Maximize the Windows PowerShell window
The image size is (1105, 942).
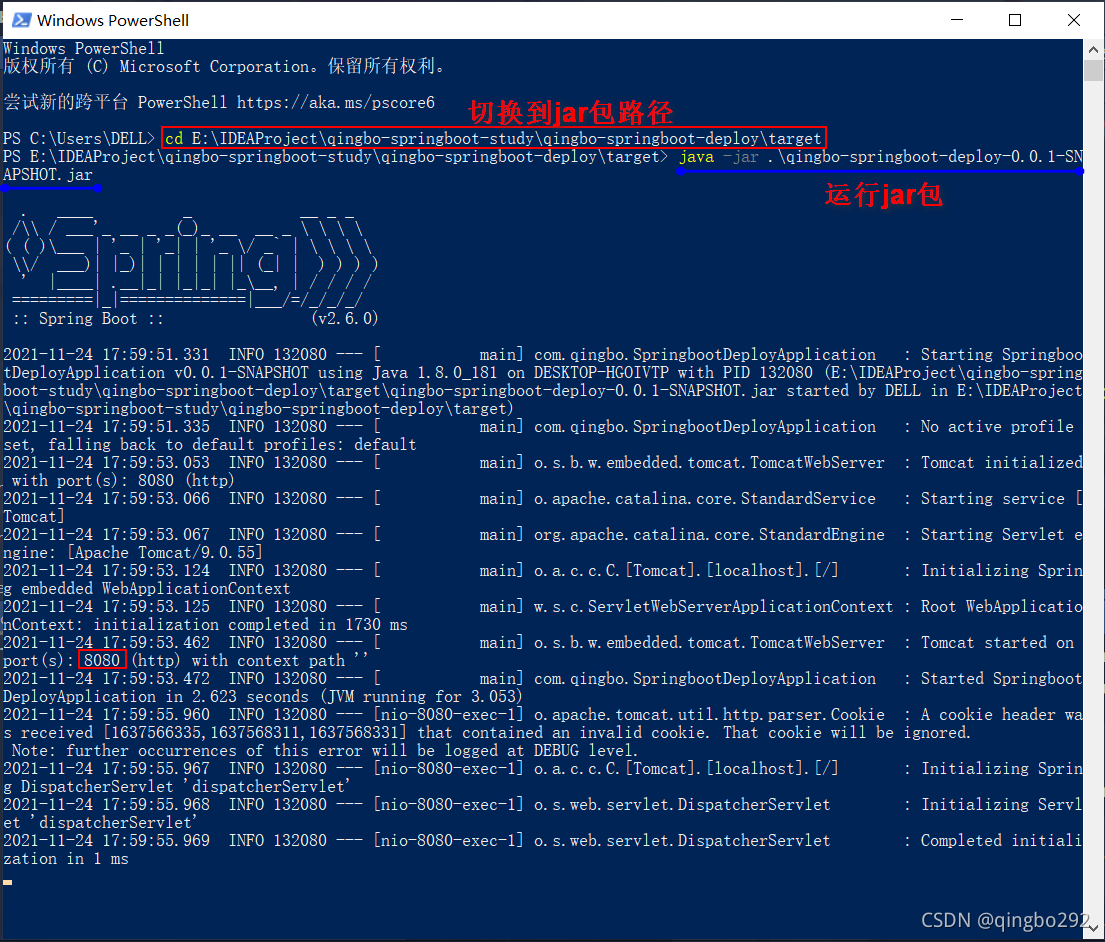tap(1015, 20)
